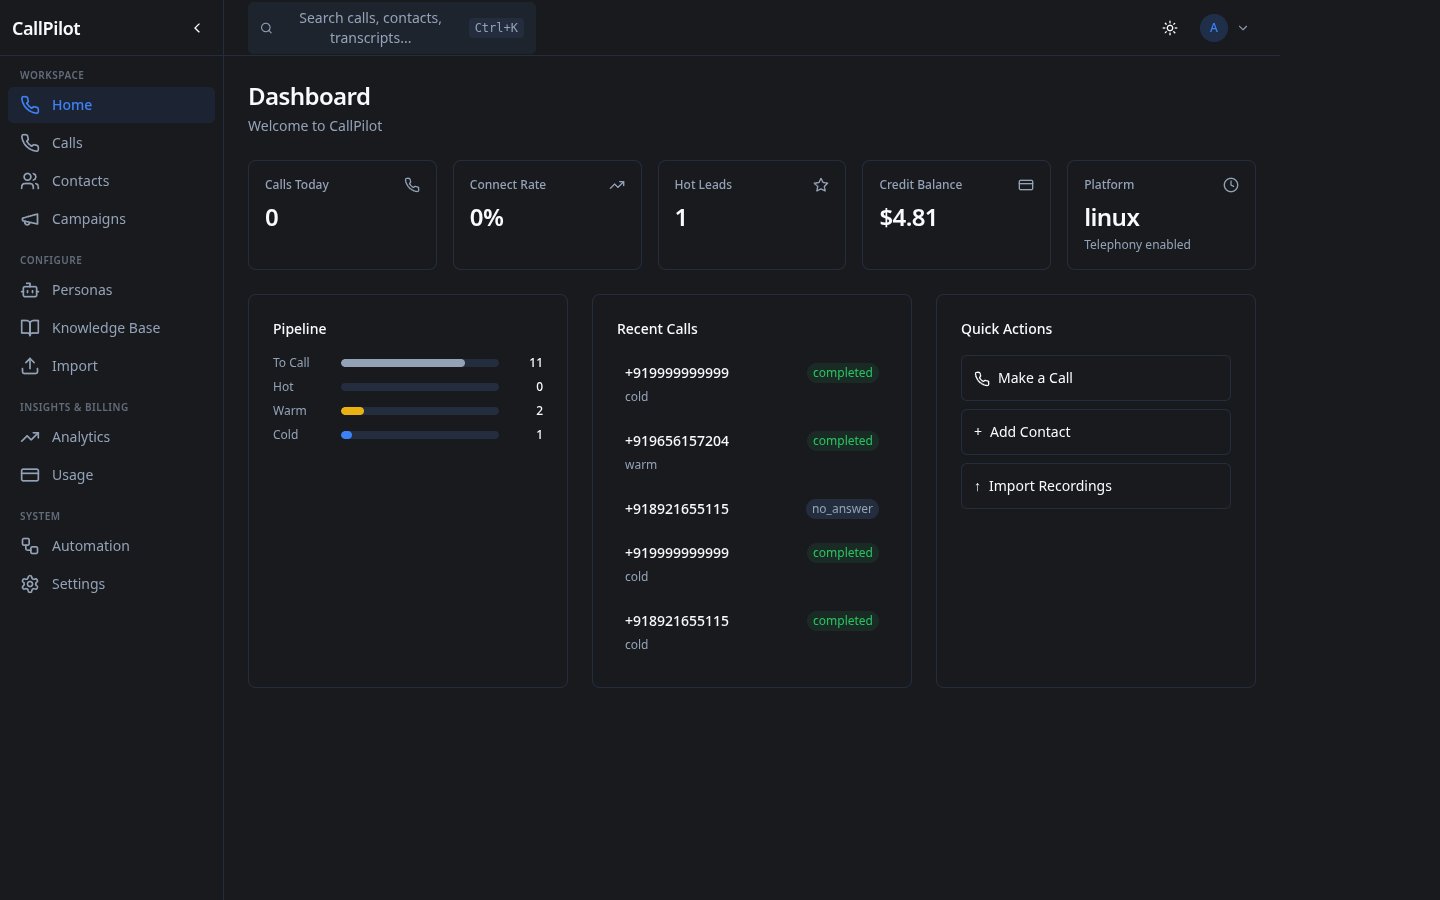This screenshot has width=1440, height=900.
Task: Click the CallPilot logo text
Action: coord(46,28)
